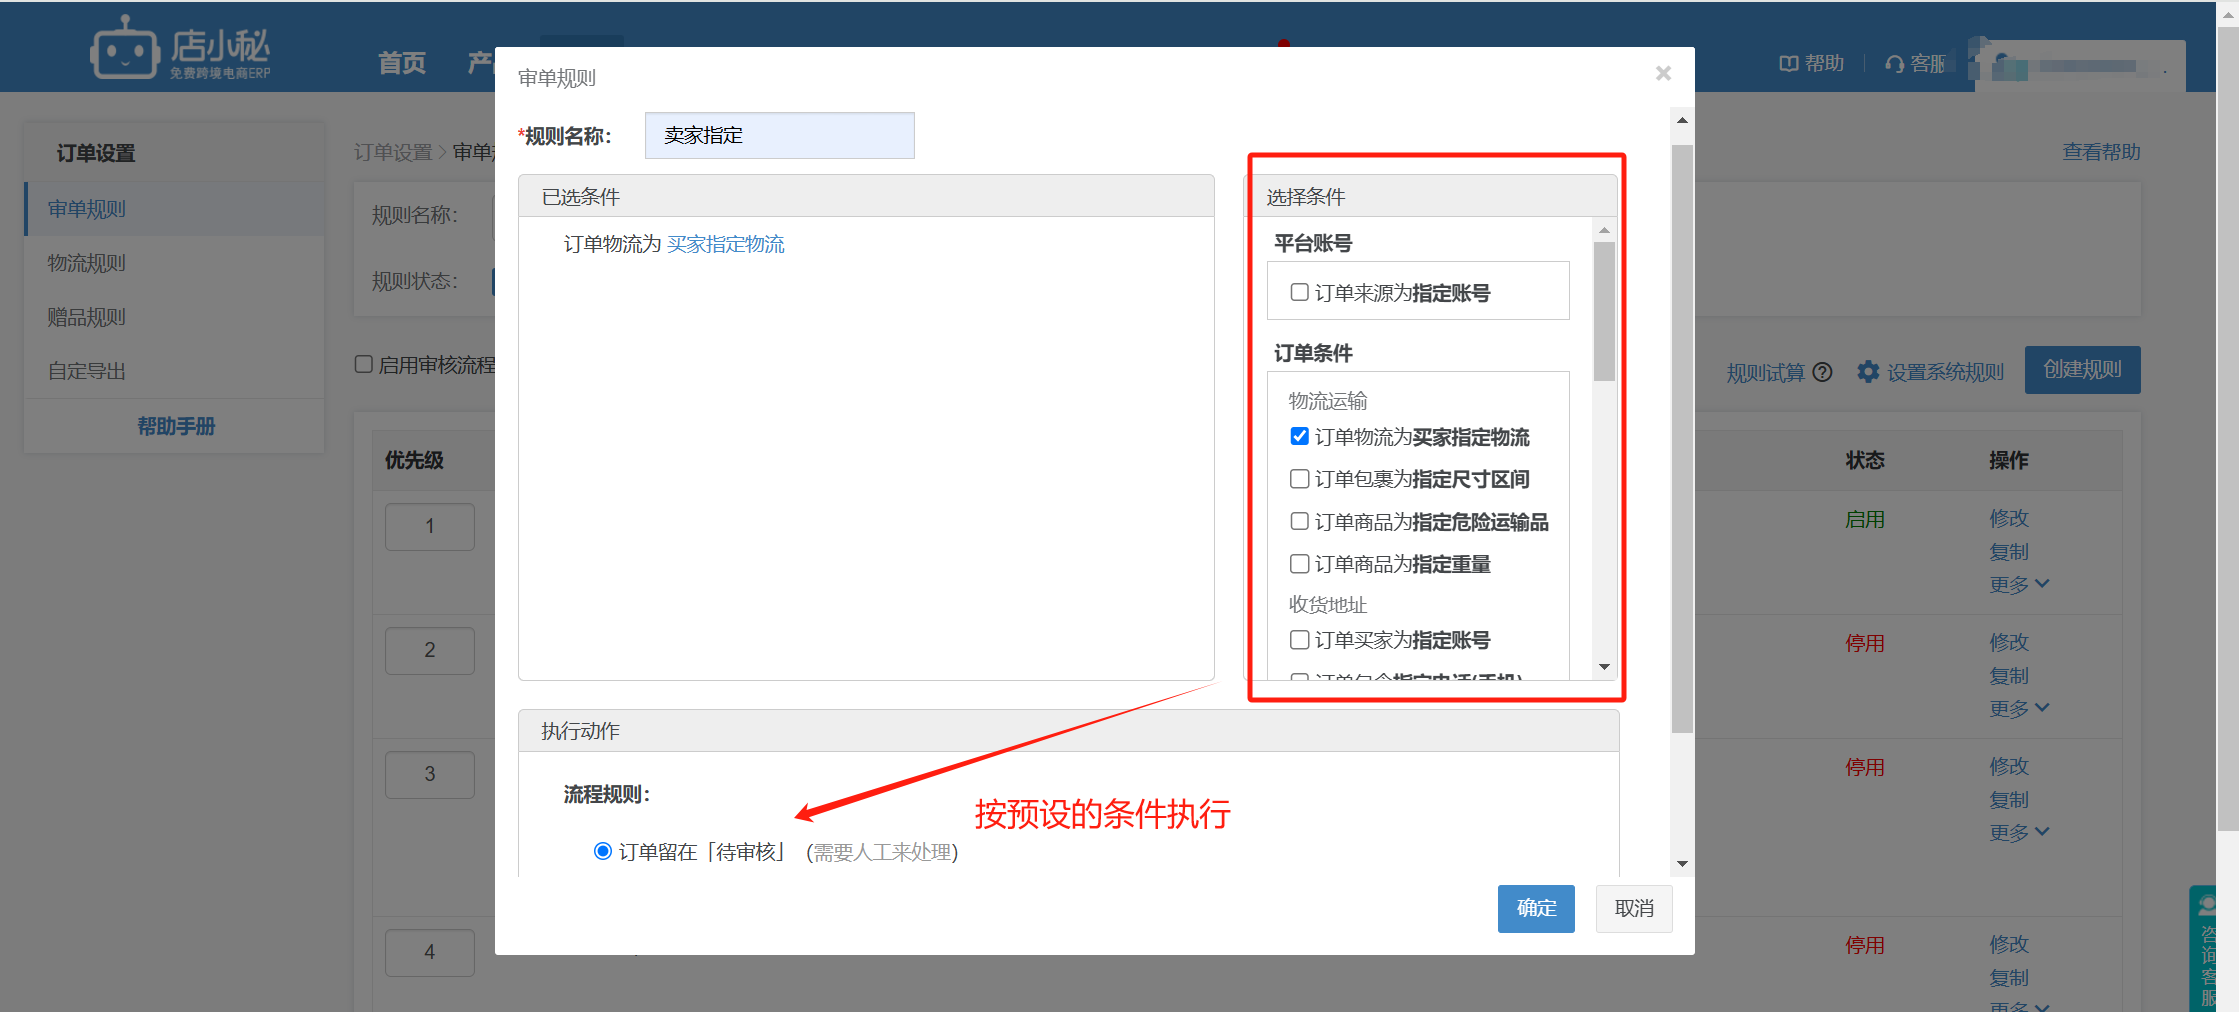Click the 规则试算 question mark icon
The image size is (2239, 1012).
point(1823,372)
